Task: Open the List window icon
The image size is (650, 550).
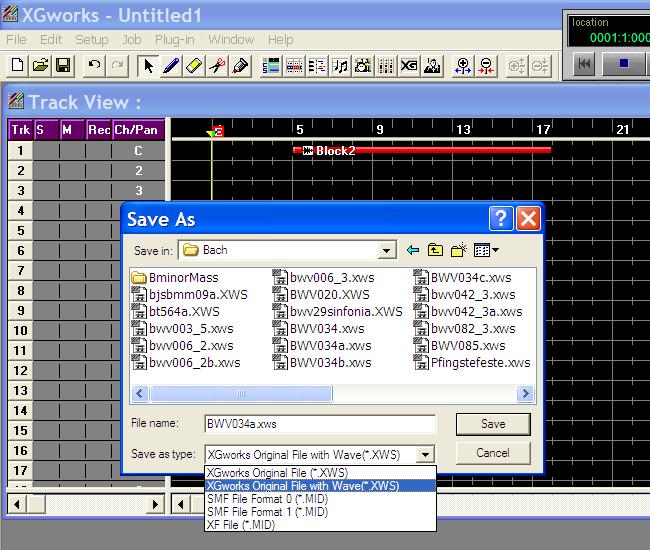Action: click(x=317, y=65)
